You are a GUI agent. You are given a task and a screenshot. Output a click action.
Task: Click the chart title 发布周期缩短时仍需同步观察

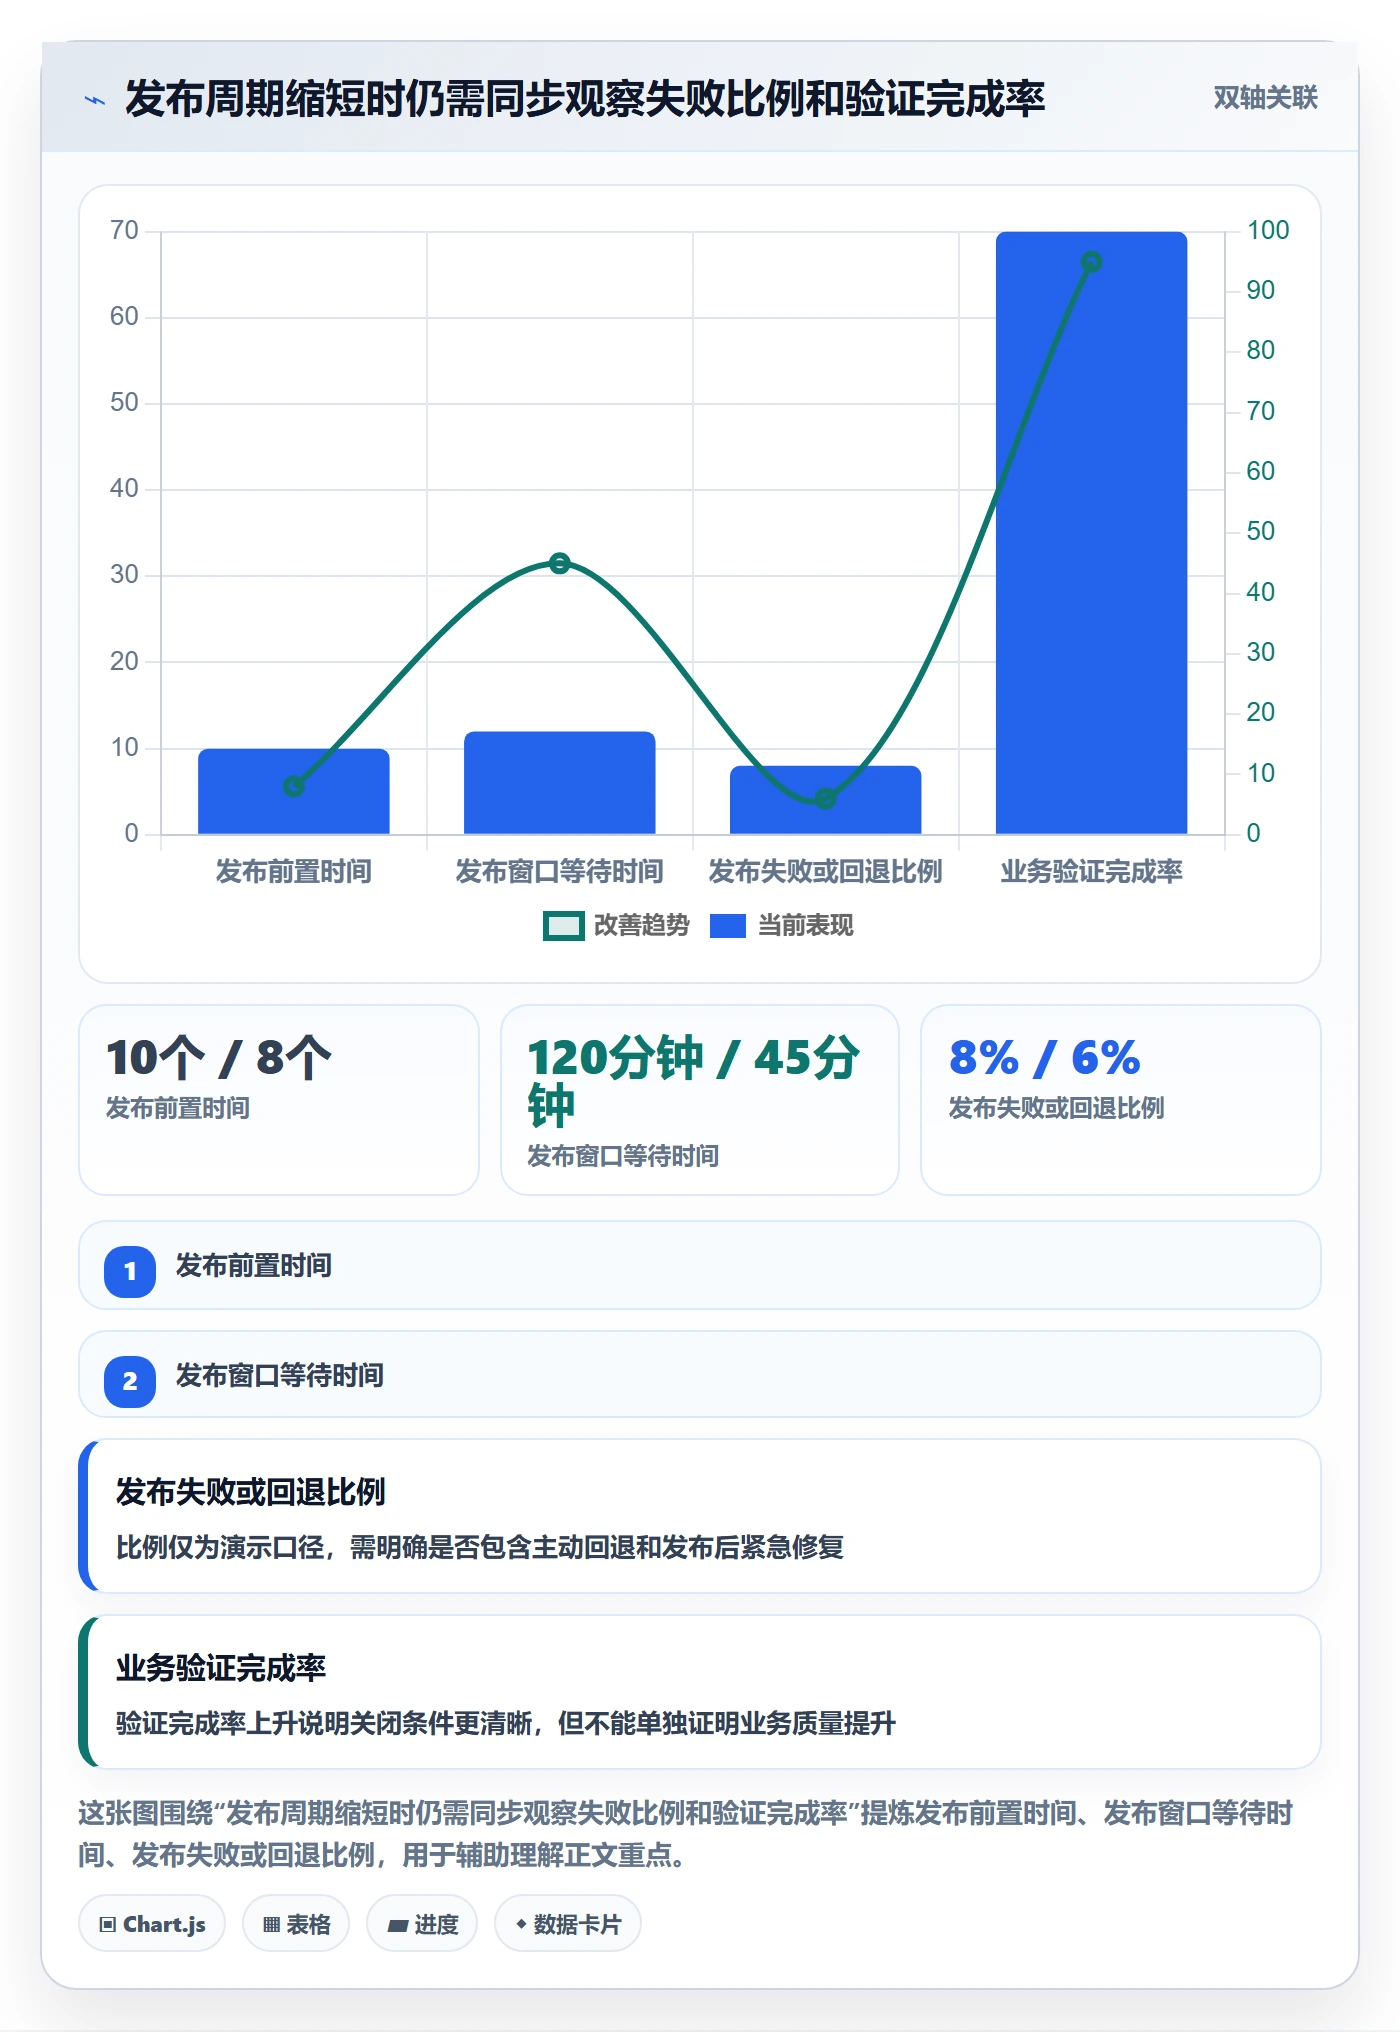[585, 98]
